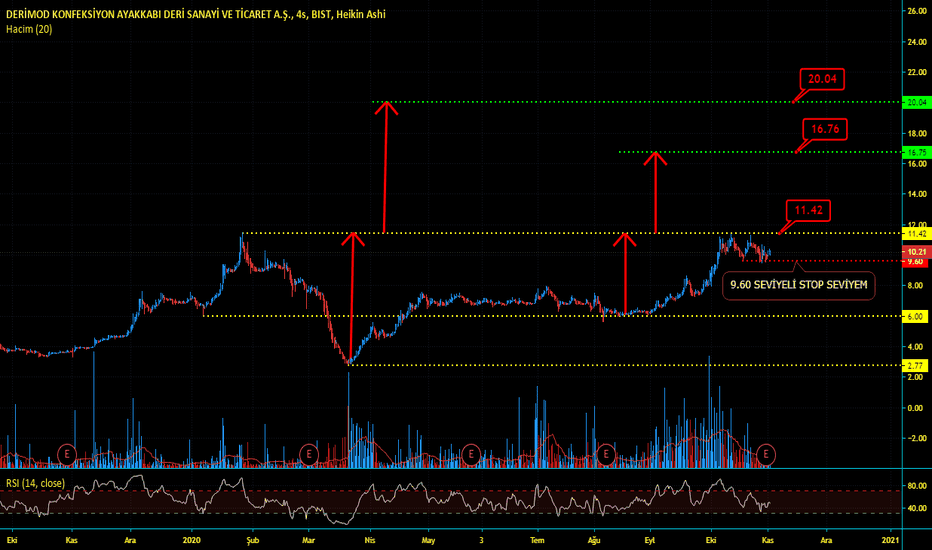
Task: Click the earnings E marker between May and Tem
Action: pos(471,454)
